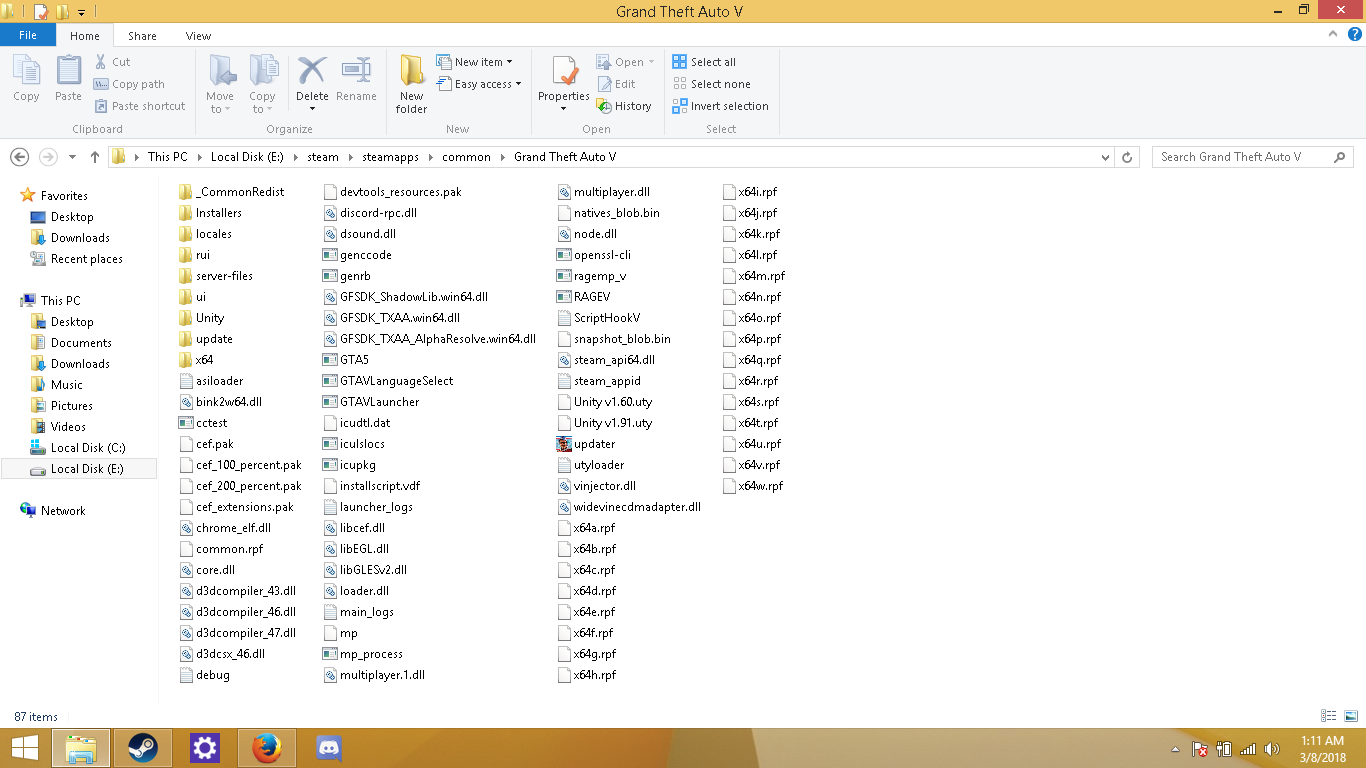Open Firefox from the taskbar

tap(266, 748)
